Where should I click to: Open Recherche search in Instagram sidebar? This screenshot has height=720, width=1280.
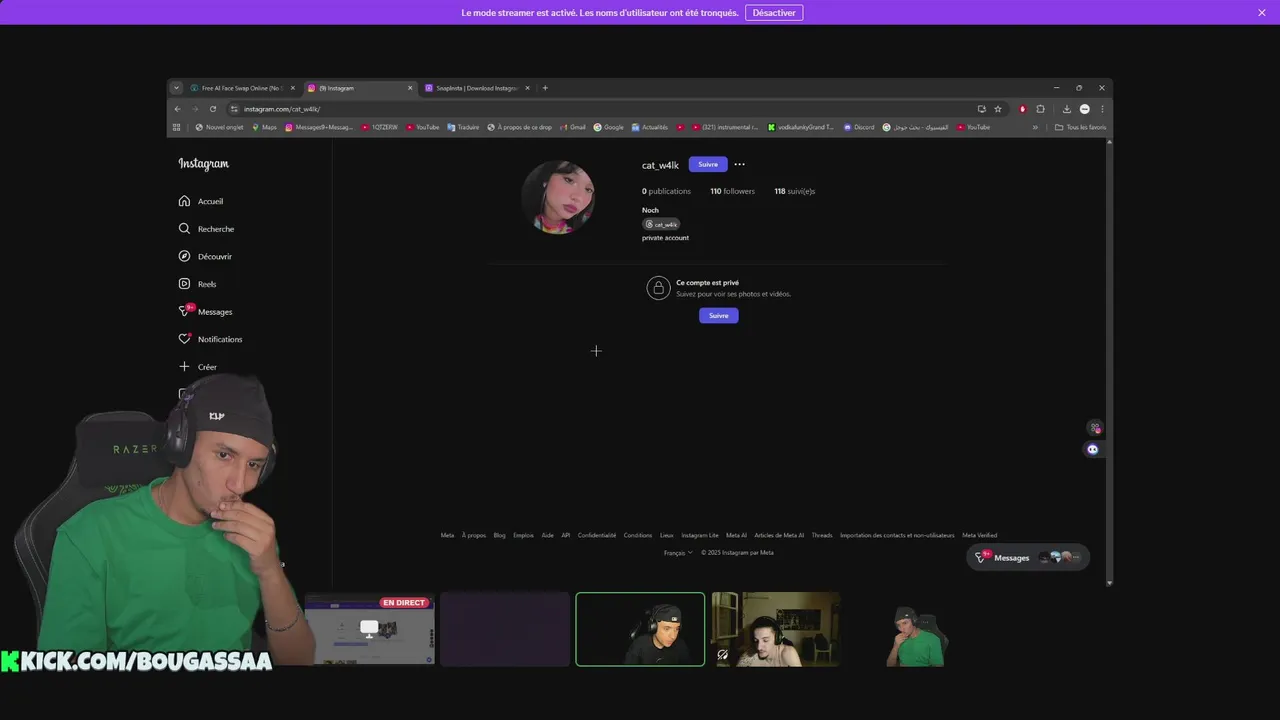(206, 229)
